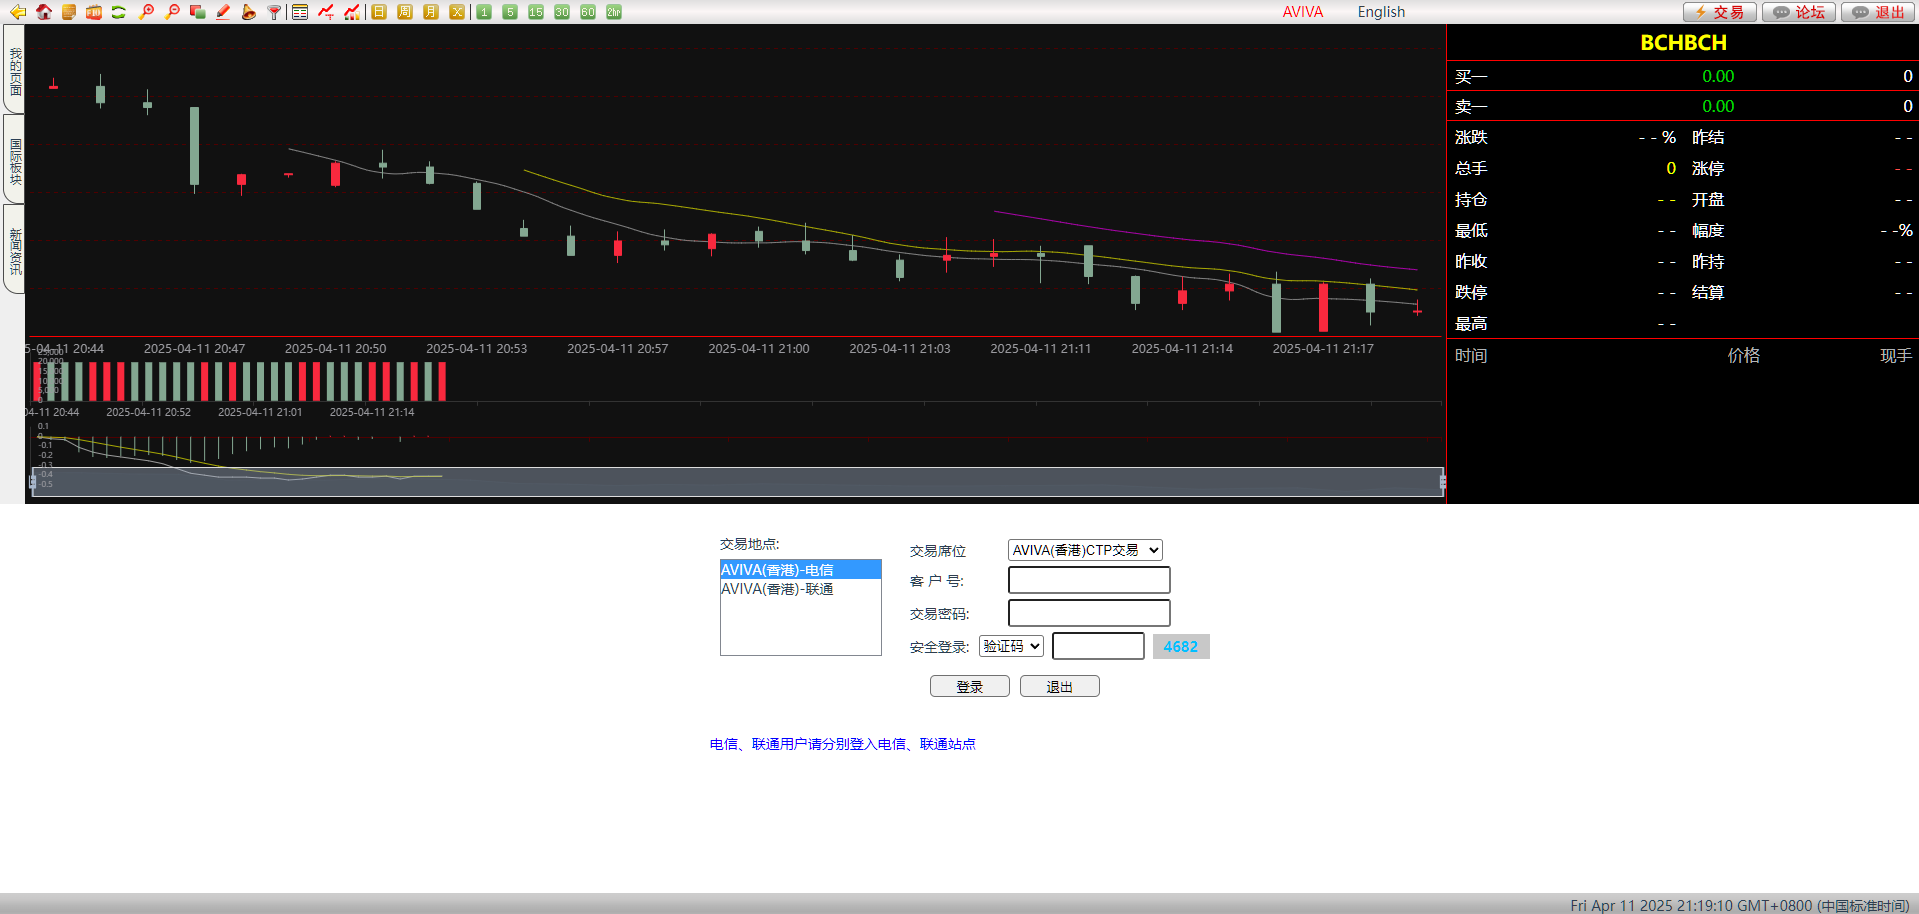Switch to daily chart with 日 icon
This screenshot has width=1919, height=914.
(x=379, y=12)
